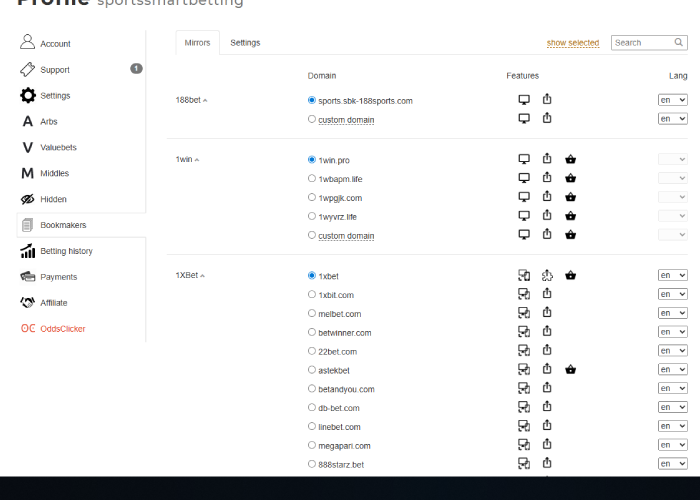Click basket icon for 1wbapm.life
This screenshot has width=700, height=500.
[571, 178]
